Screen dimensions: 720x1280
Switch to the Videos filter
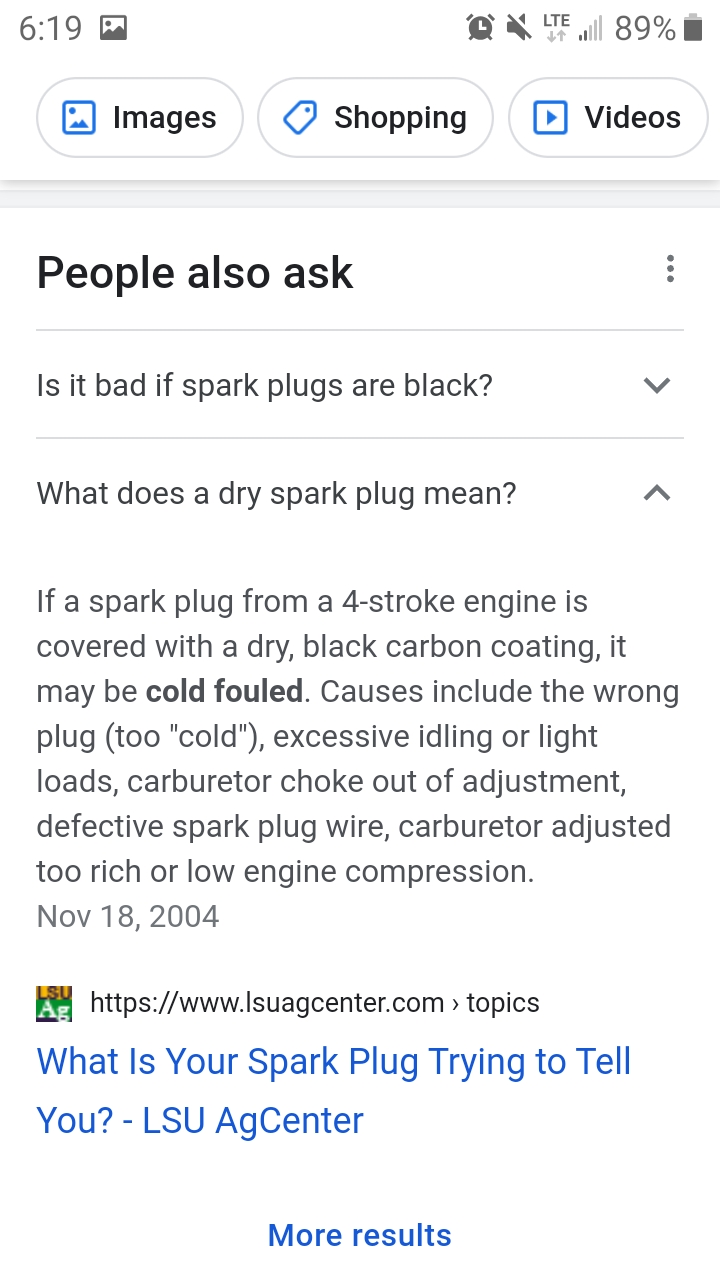608,118
